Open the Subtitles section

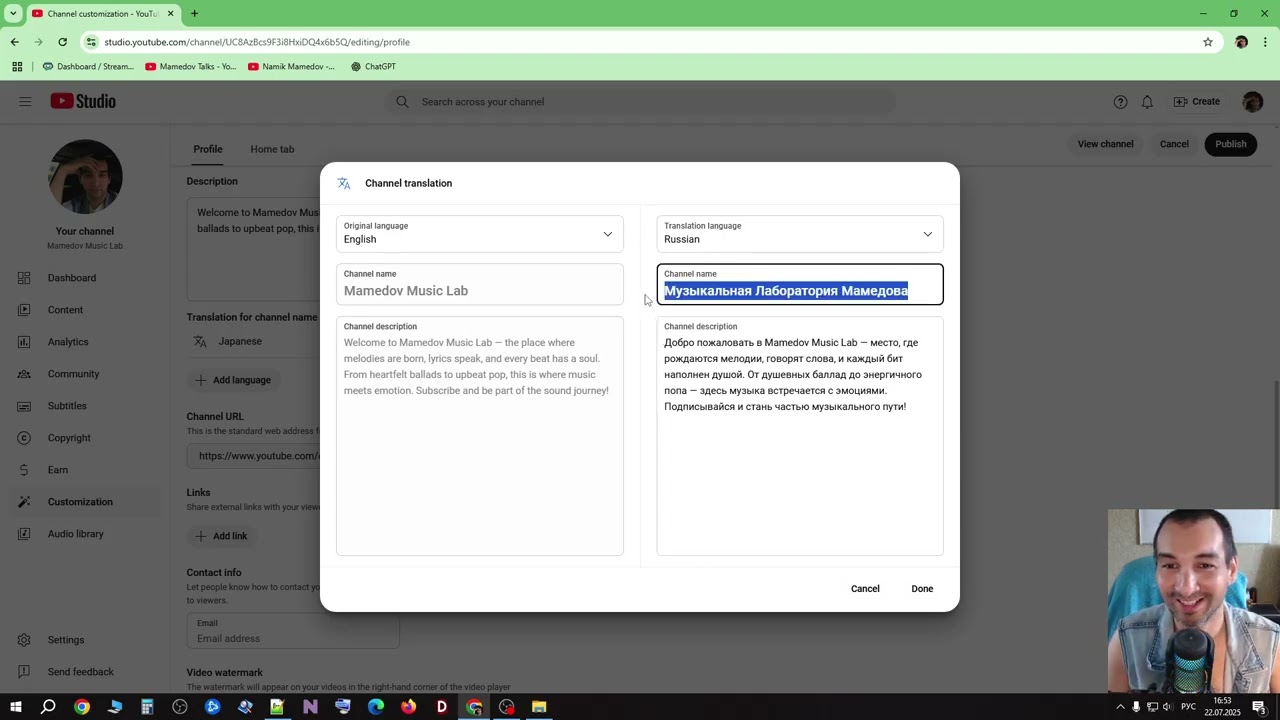pyautogui.click(x=67, y=406)
